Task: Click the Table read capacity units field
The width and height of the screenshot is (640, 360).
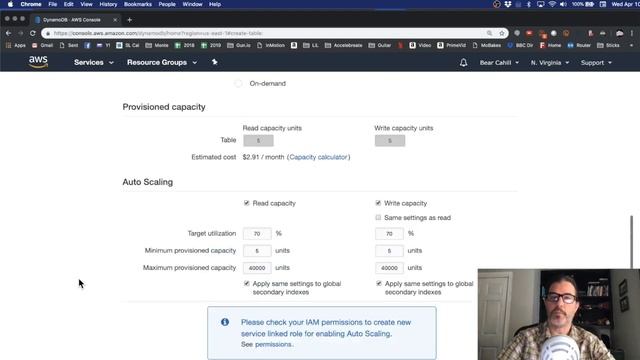Action: pos(258,140)
